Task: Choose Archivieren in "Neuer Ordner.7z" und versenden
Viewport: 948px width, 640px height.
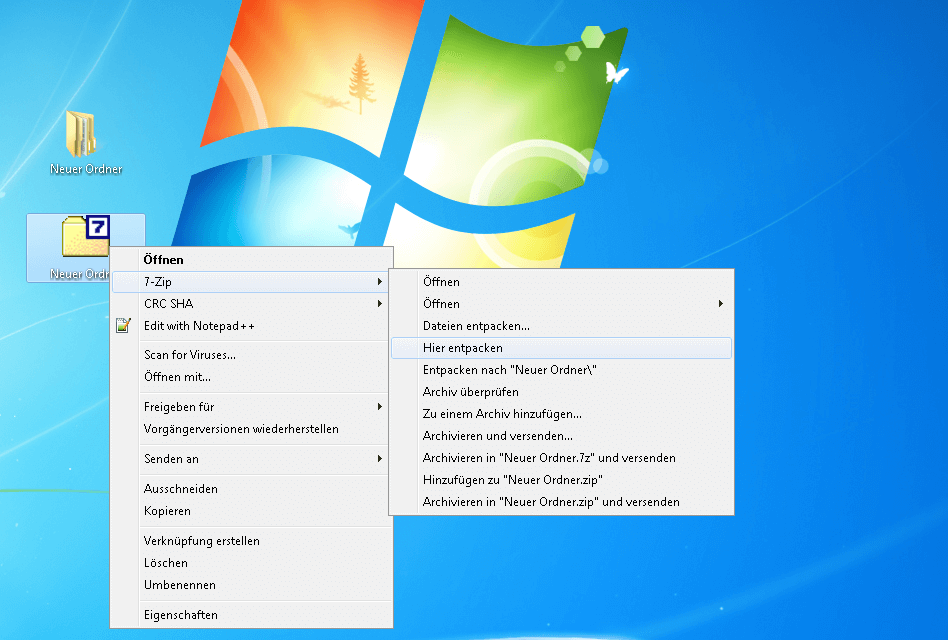Action: tap(549, 458)
